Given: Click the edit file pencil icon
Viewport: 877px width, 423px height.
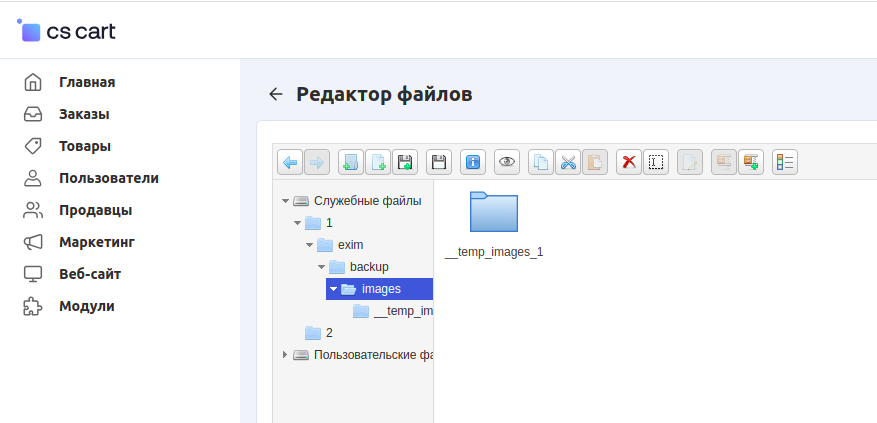Looking at the screenshot, I should [690, 163].
